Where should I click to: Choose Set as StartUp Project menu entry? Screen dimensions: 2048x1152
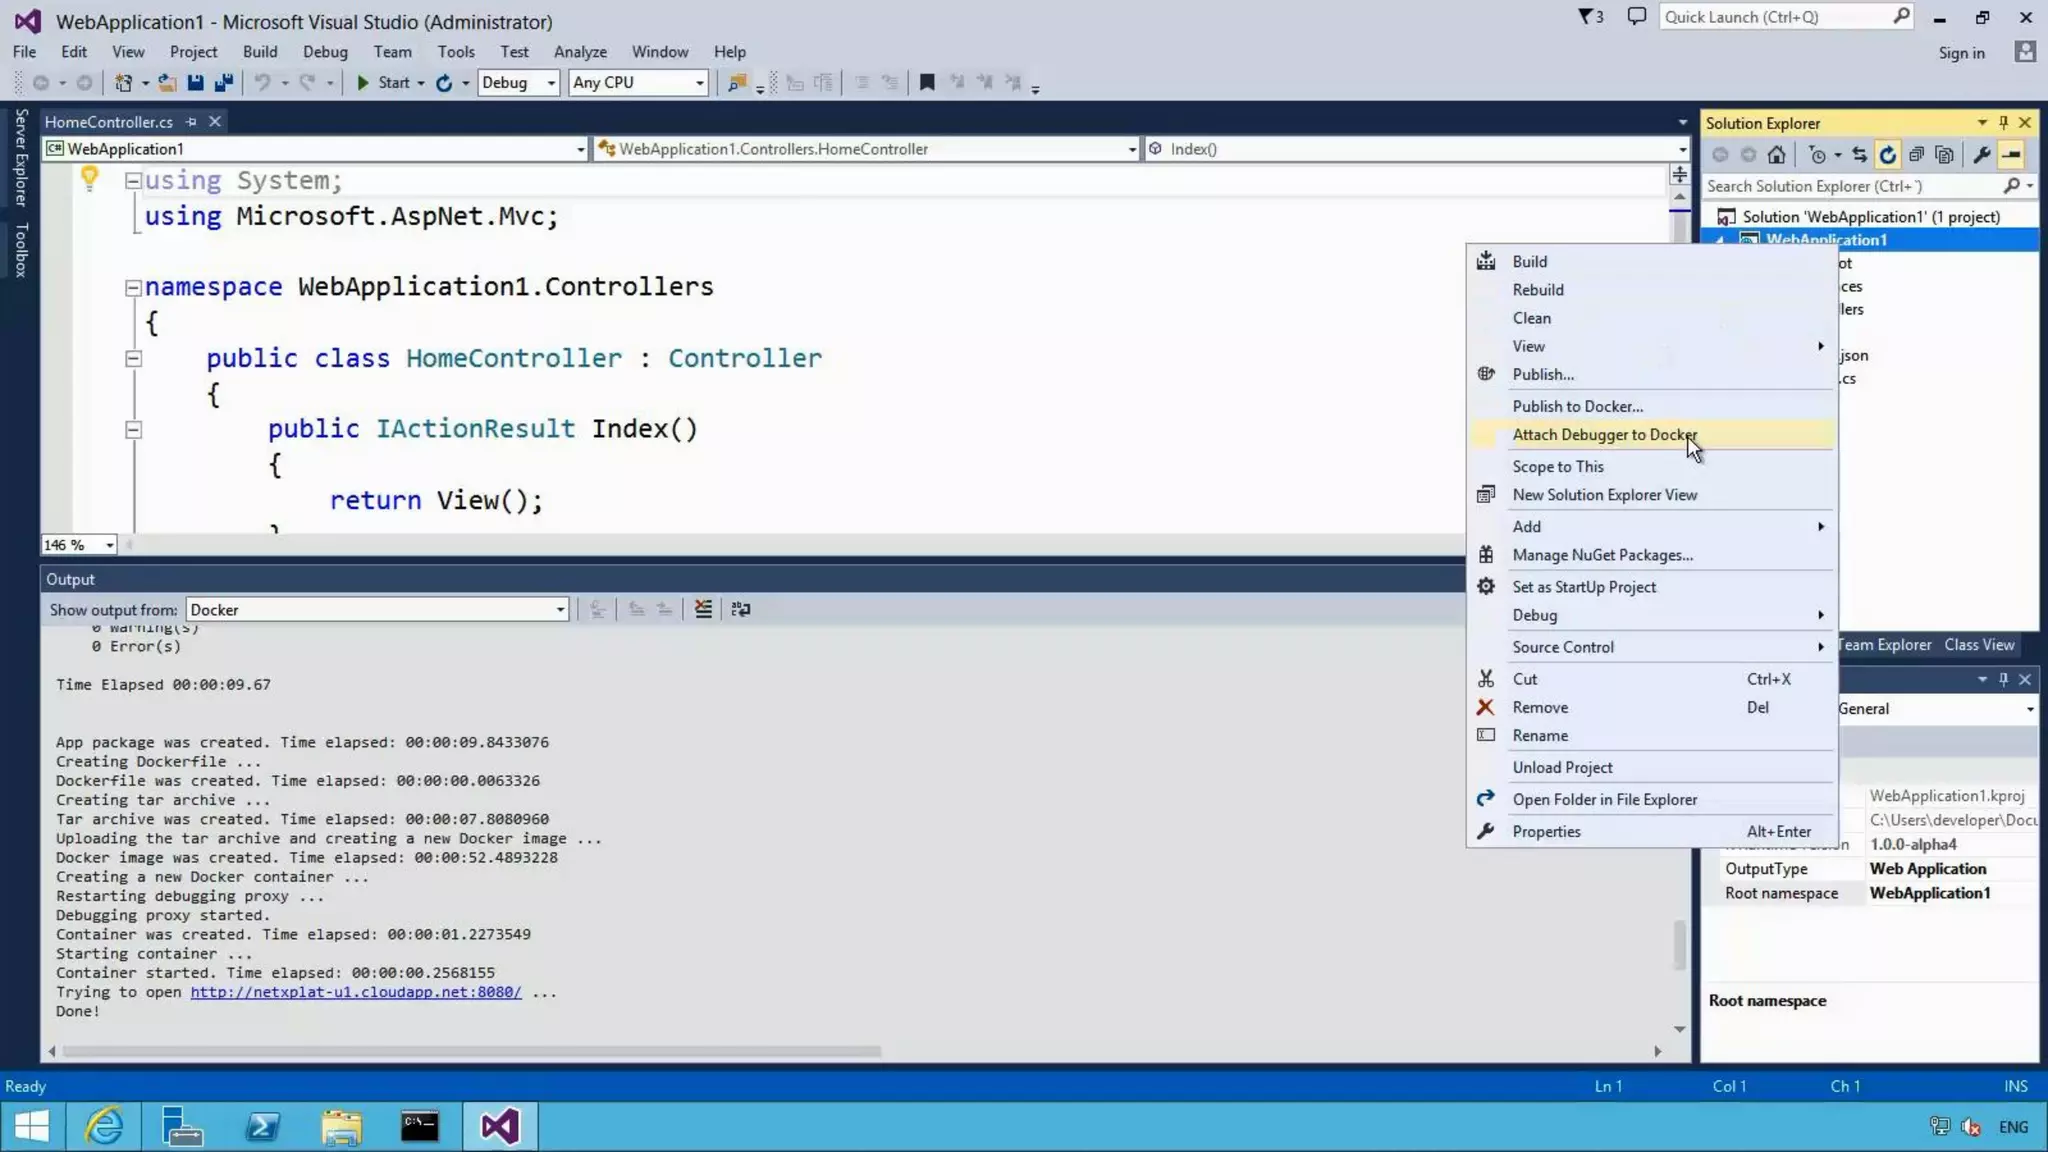click(x=1652, y=587)
